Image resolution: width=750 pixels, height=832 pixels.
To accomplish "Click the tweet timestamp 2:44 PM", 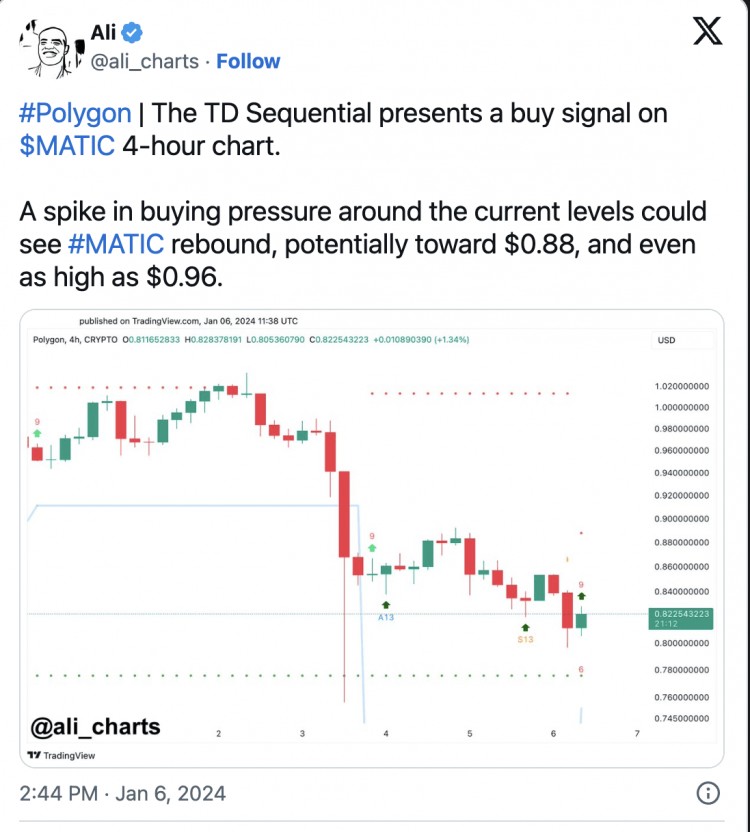I will [122, 794].
